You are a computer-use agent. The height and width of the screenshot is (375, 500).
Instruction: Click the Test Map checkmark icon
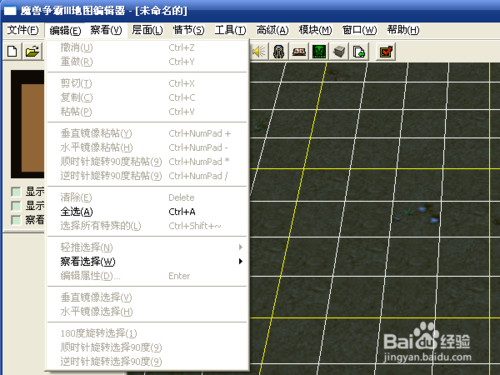pyautogui.click(x=386, y=52)
